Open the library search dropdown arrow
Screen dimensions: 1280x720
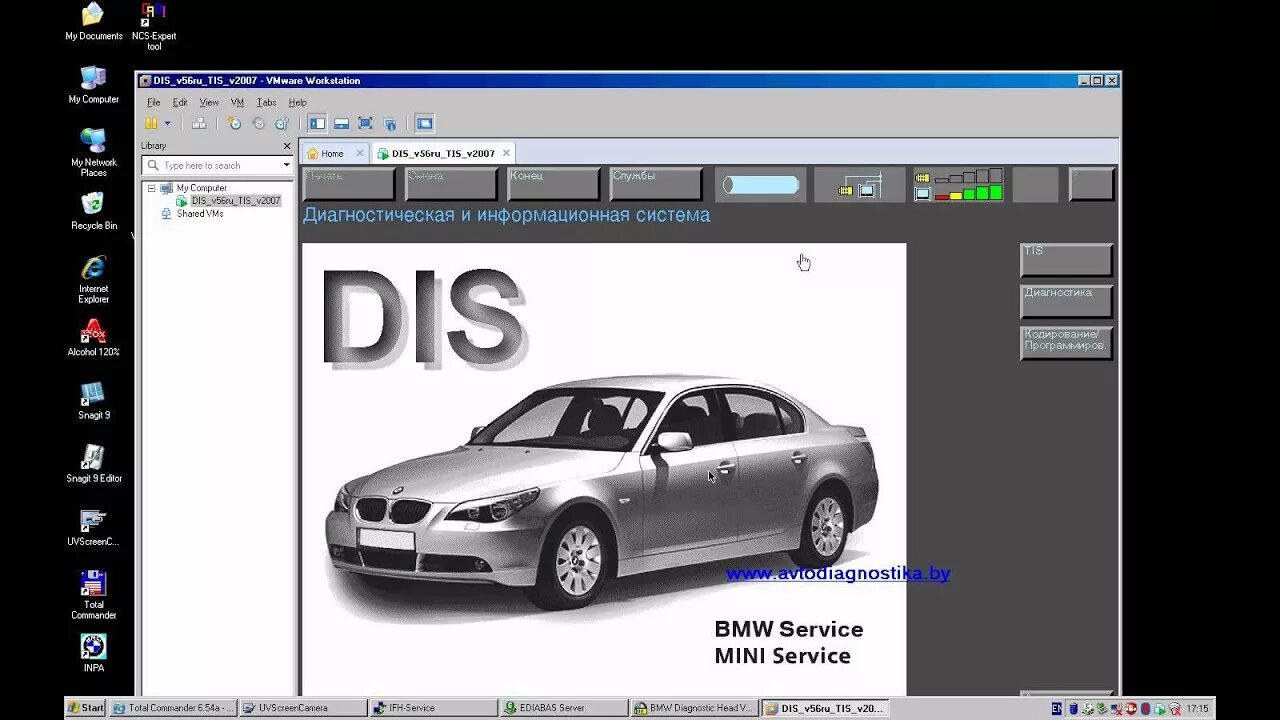tap(286, 165)
